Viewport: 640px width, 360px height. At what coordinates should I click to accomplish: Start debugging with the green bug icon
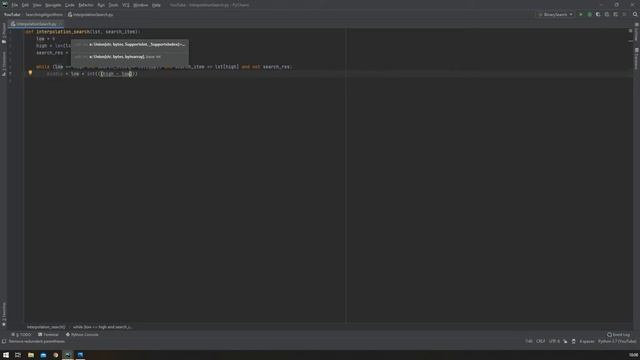point(589,14)
